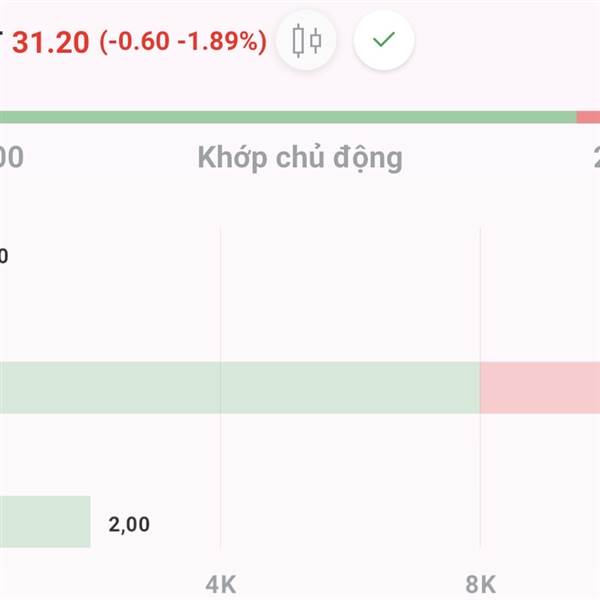
Task: Click empty chart area between 4K and 8K gridlines
Action: pyautogui.click(x=350, y=291)
